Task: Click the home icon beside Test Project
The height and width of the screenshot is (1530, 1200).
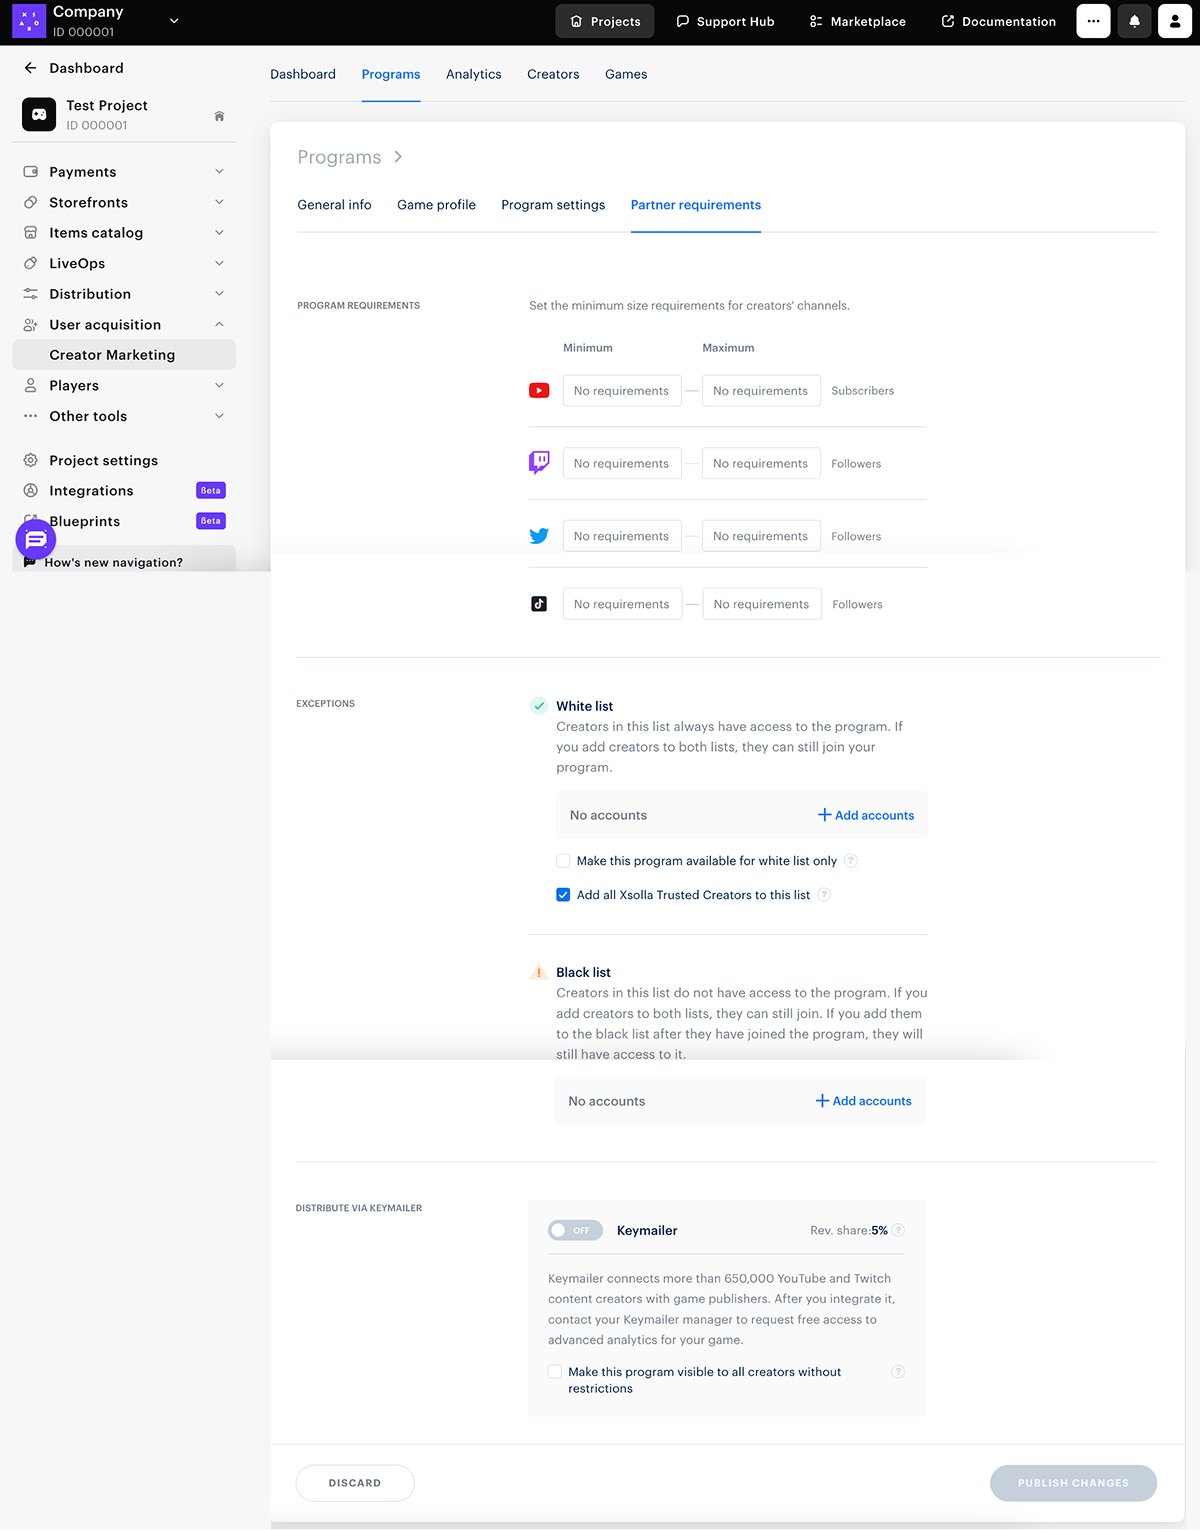Action: click(x=219, y=116)
